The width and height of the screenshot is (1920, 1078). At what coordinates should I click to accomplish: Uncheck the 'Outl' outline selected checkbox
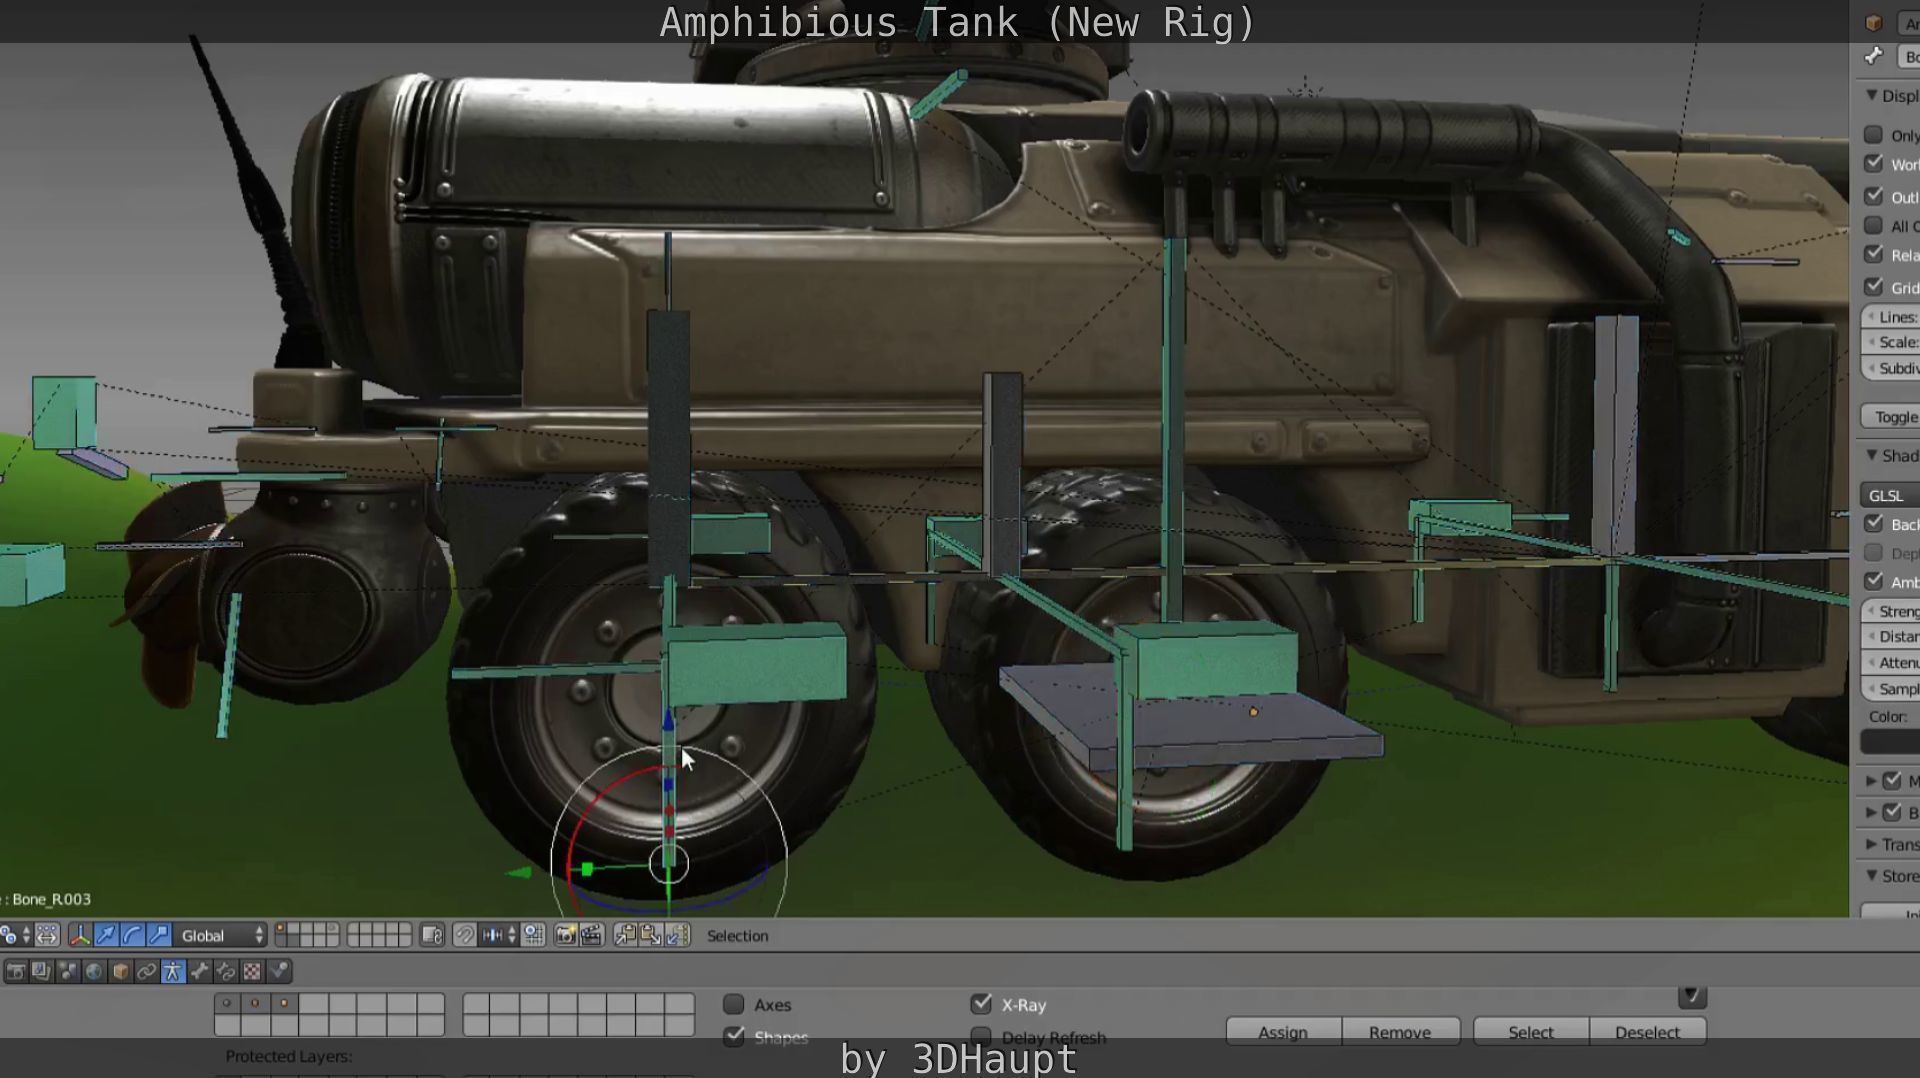pyautogui.click(x=1874, y=197)
